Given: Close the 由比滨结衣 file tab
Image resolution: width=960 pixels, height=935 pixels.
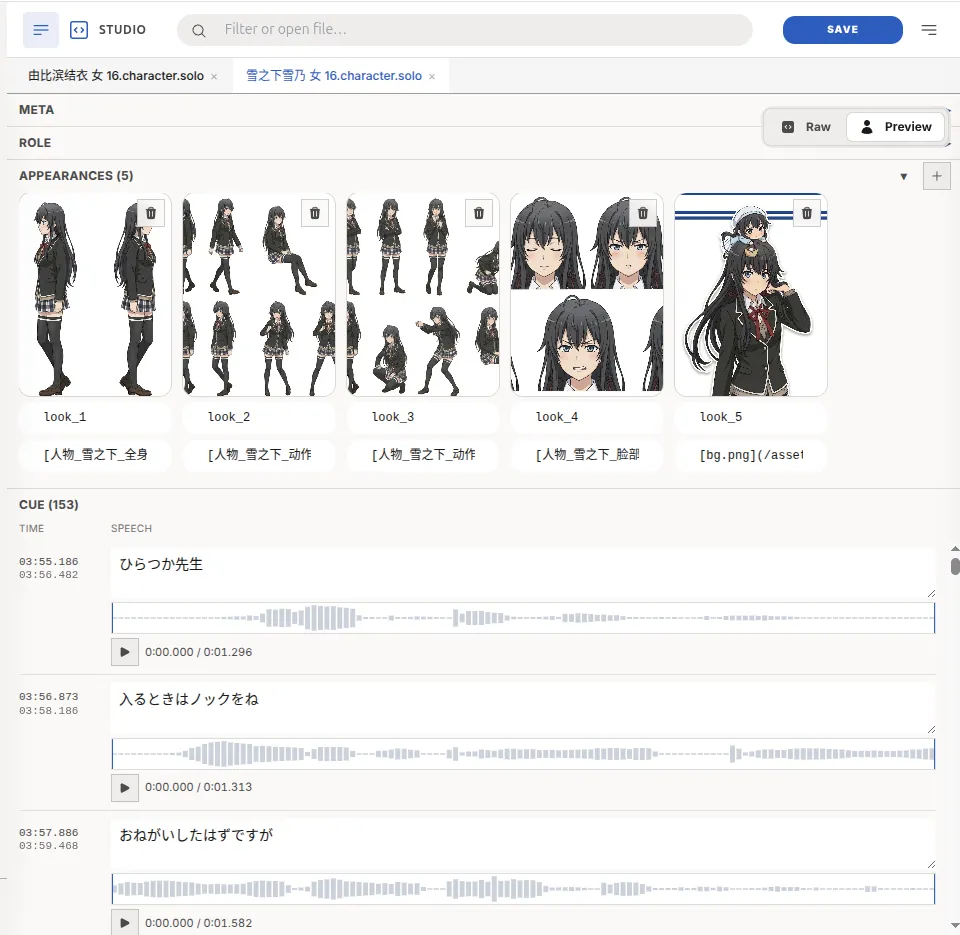Looking at the screenshot, I should pyautogui.click(x=214, y=77).
